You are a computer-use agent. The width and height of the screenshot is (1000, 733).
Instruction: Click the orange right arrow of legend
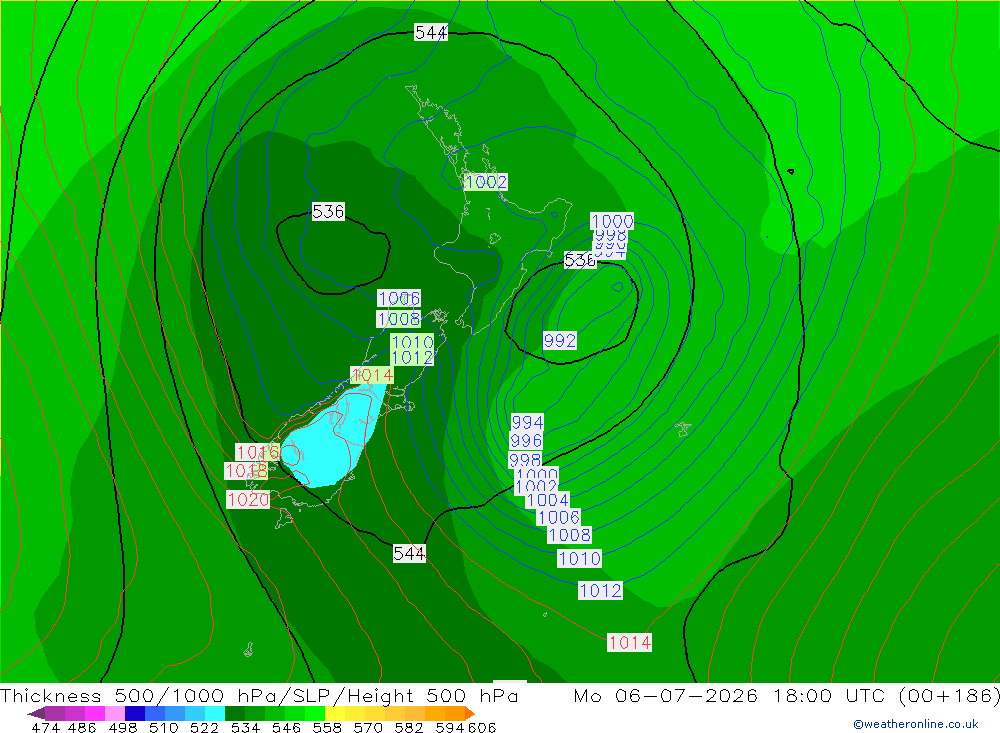point(470,713)
